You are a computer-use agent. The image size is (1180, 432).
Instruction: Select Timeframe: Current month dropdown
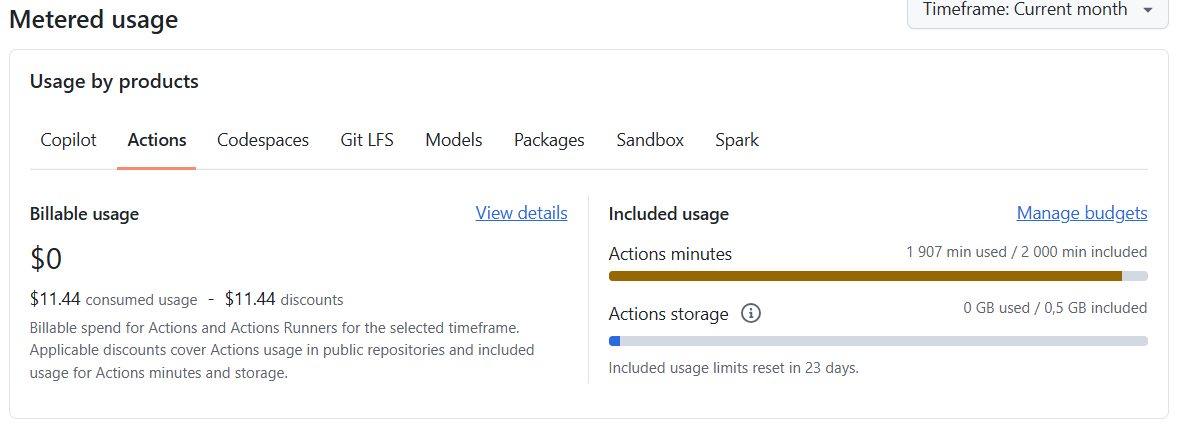pos(1038,11)
